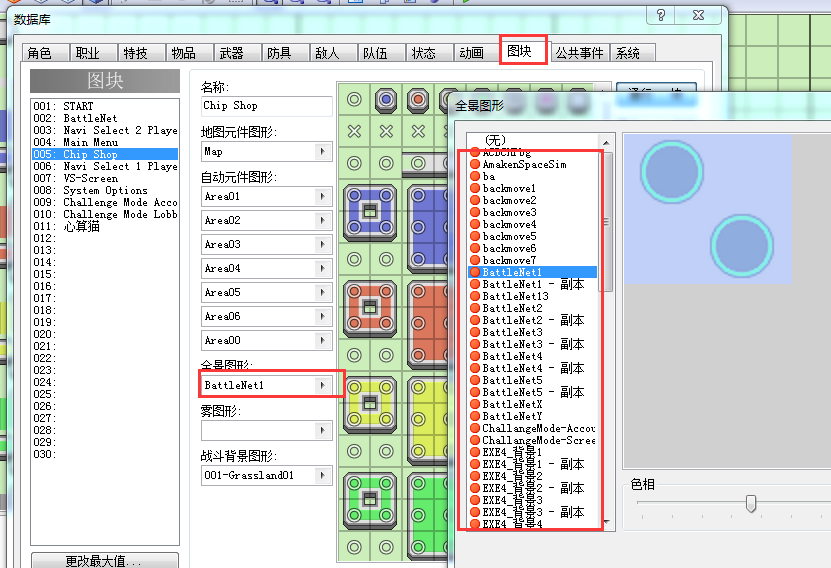Image resolution: width=831 pixels, height=568 pixels.
Task: Select the BattleNet3 graphic
Action: (x=533, y=332)
